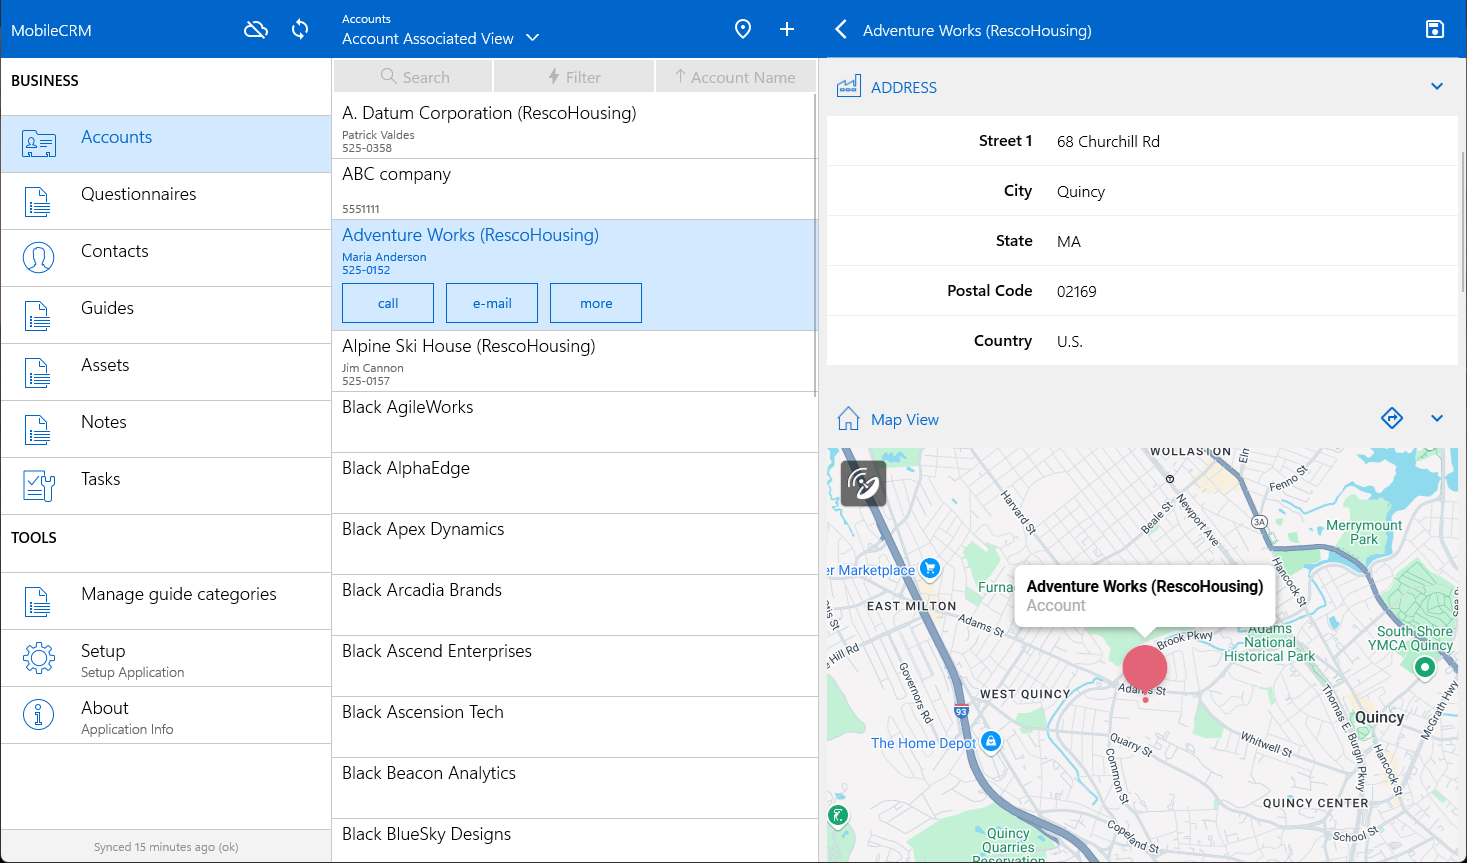Collapse the Address section chevron
The image size is (1467, 863).
pyautogui.click(x=1437, y=87)
